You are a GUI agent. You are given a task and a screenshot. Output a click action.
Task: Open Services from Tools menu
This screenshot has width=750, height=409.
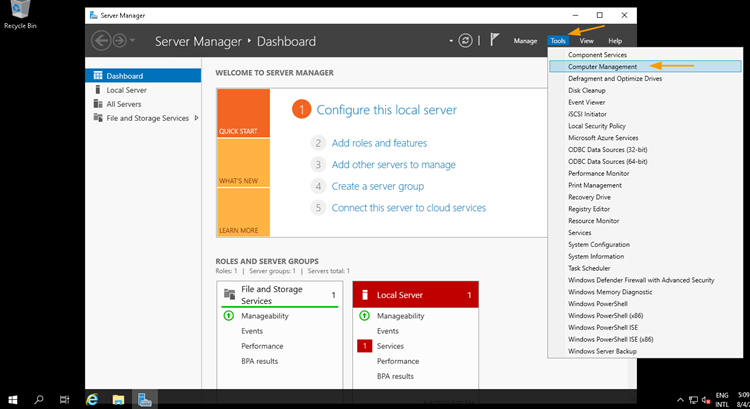point(580,233)
